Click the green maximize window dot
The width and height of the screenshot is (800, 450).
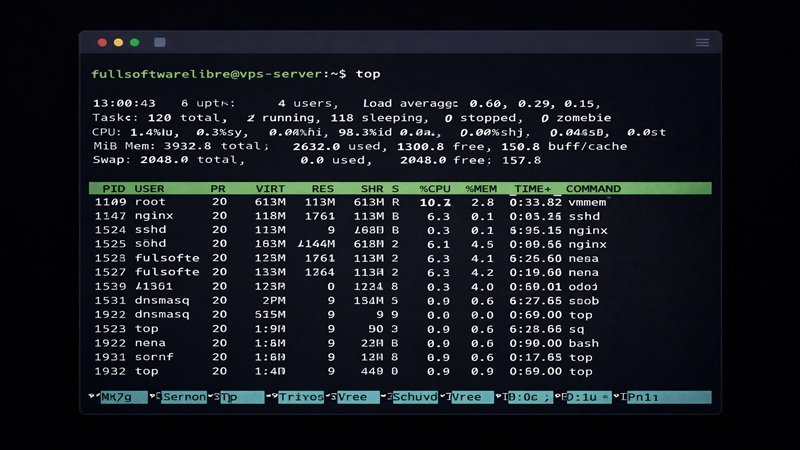134,43
